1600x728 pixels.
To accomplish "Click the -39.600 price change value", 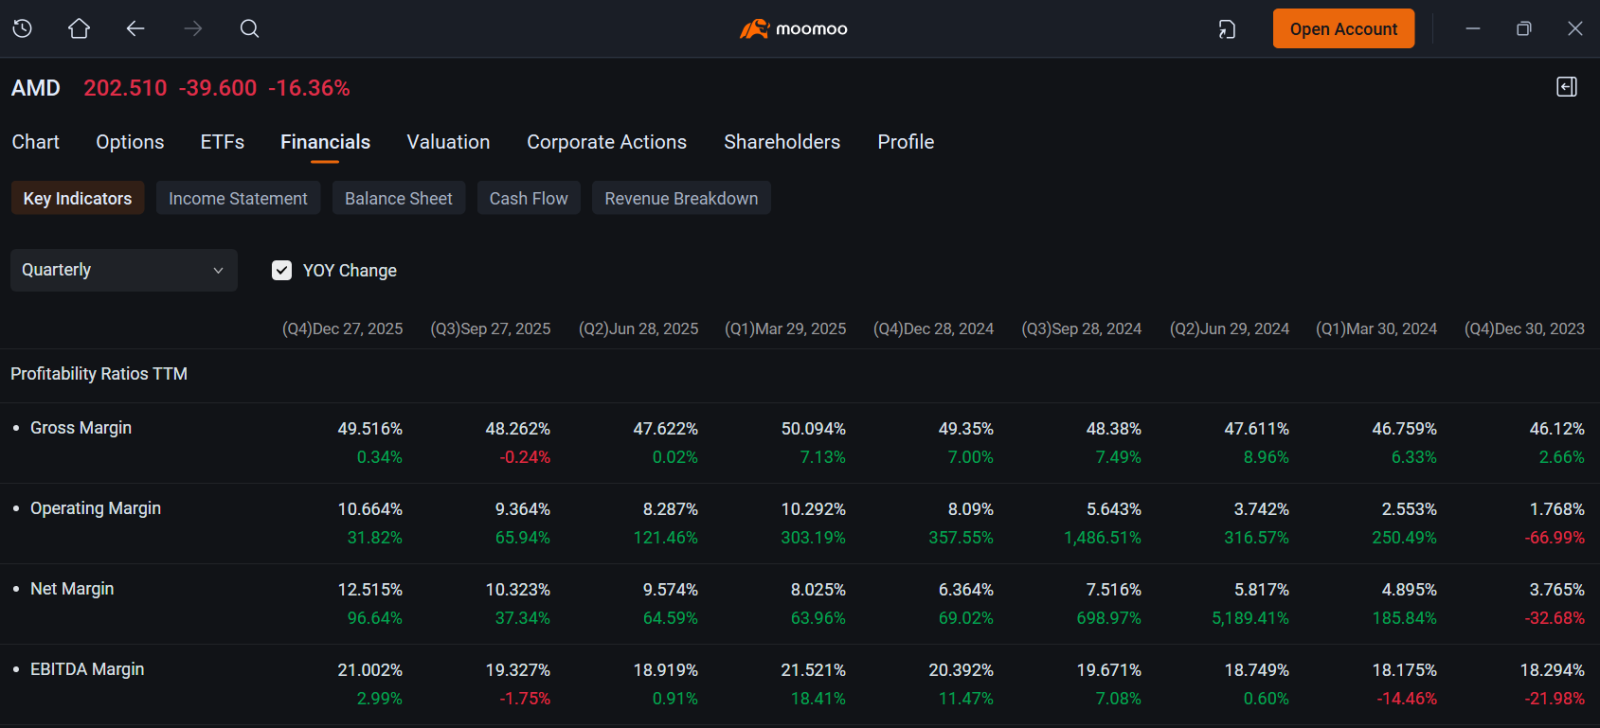I will click(x=218, y=88).
